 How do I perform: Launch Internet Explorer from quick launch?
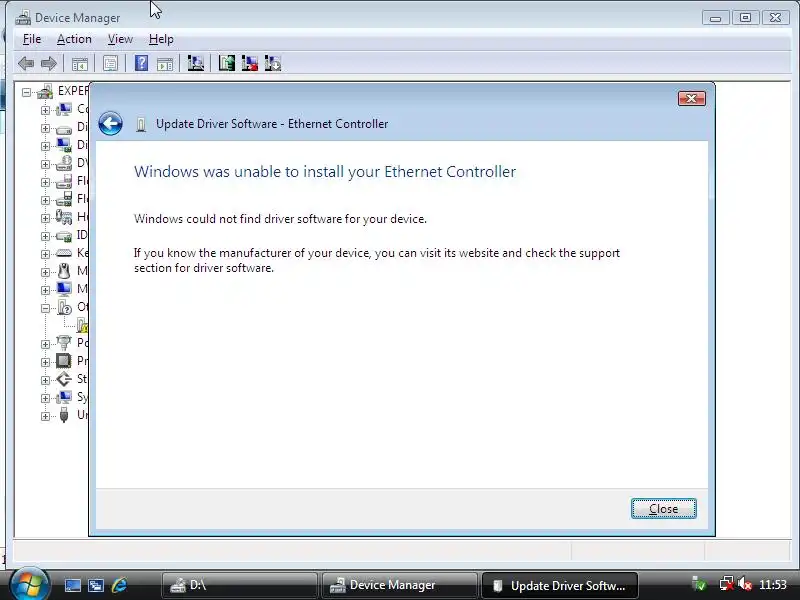pyautogui.click(x=119, y=585)
